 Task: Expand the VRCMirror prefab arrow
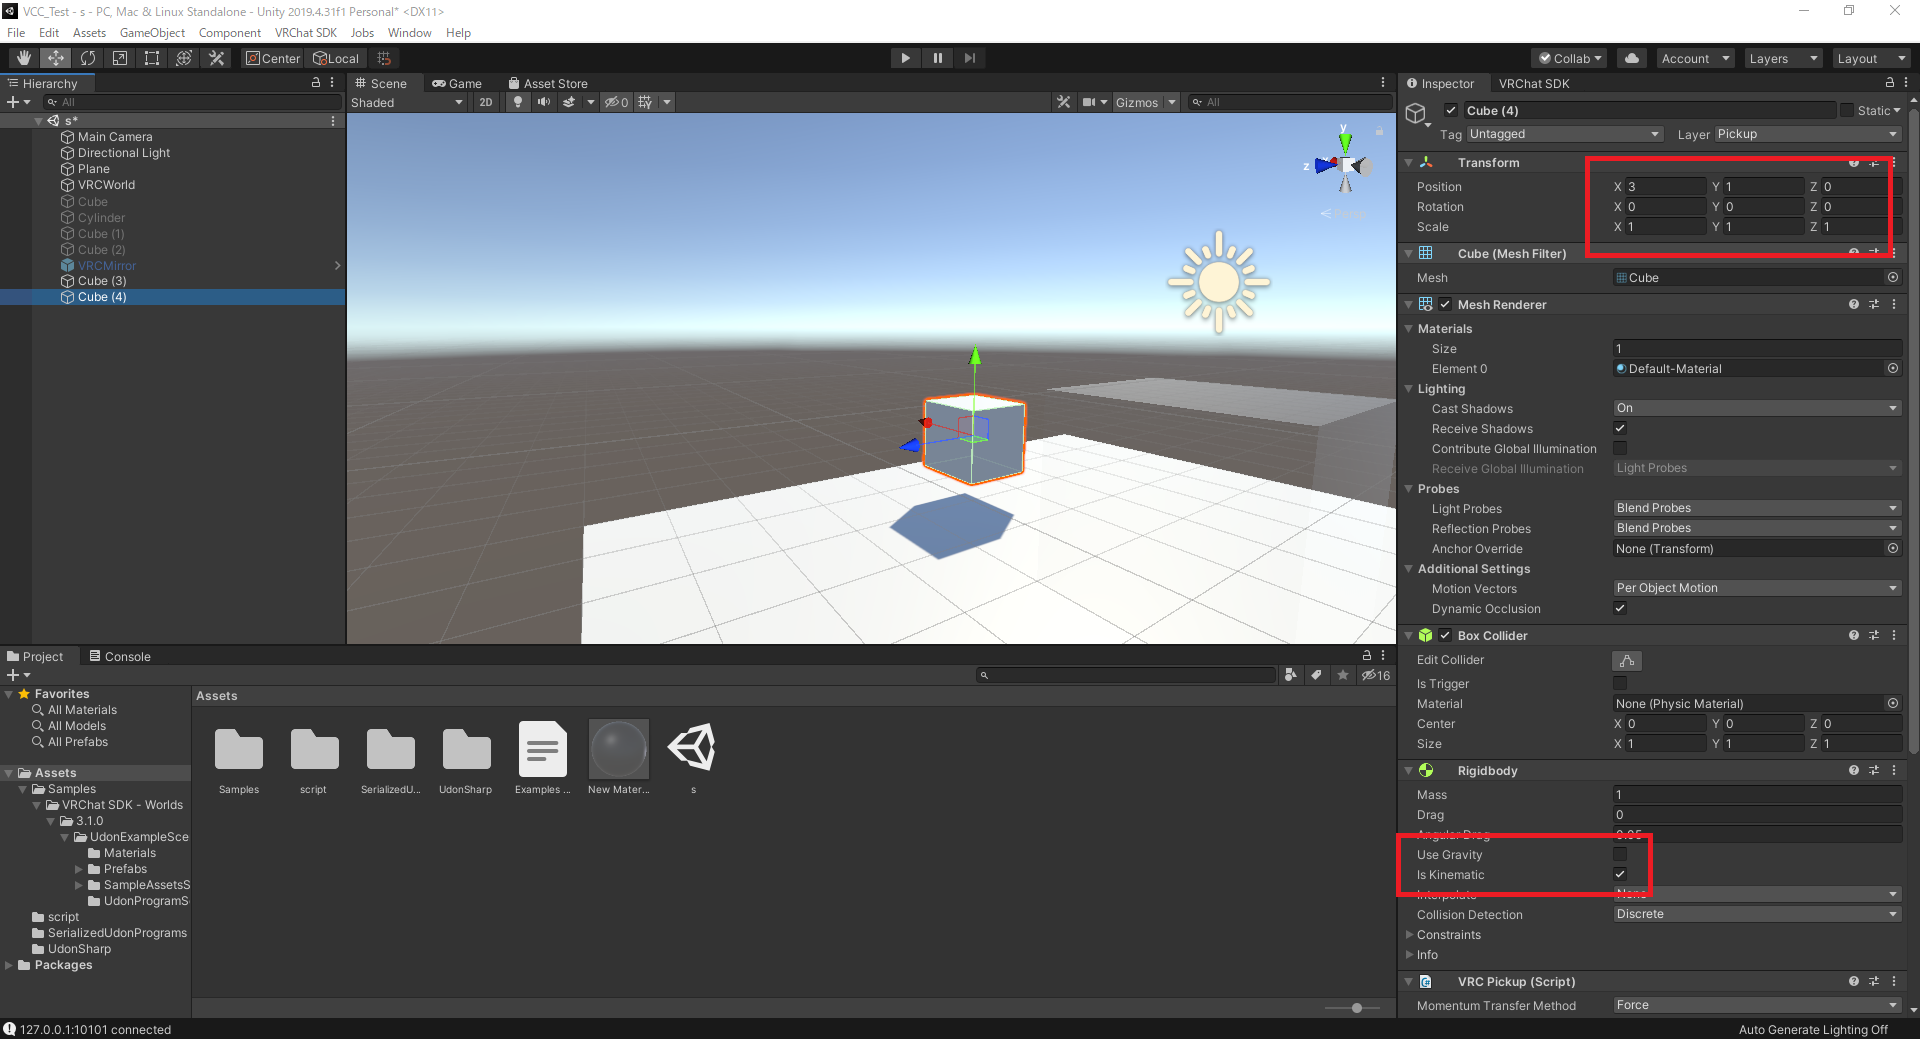(x=337, y=265)
